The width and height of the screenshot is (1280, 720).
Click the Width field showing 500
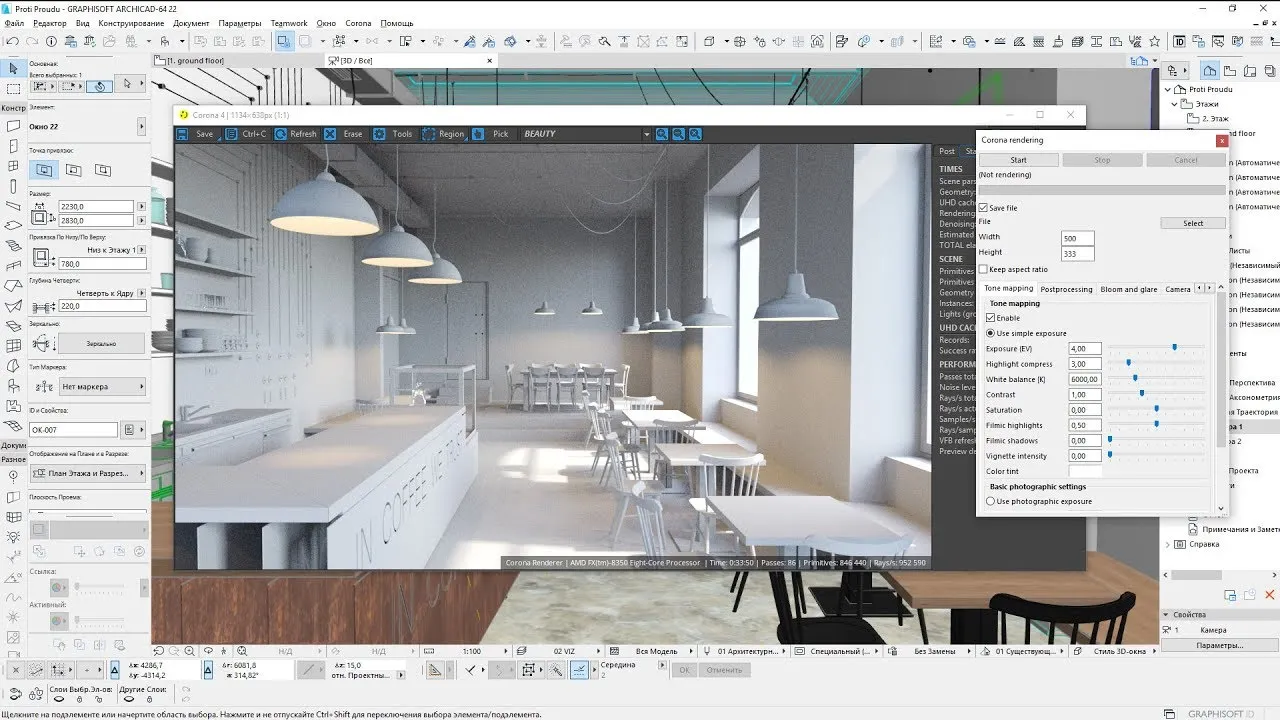[x=1079, y=237]
